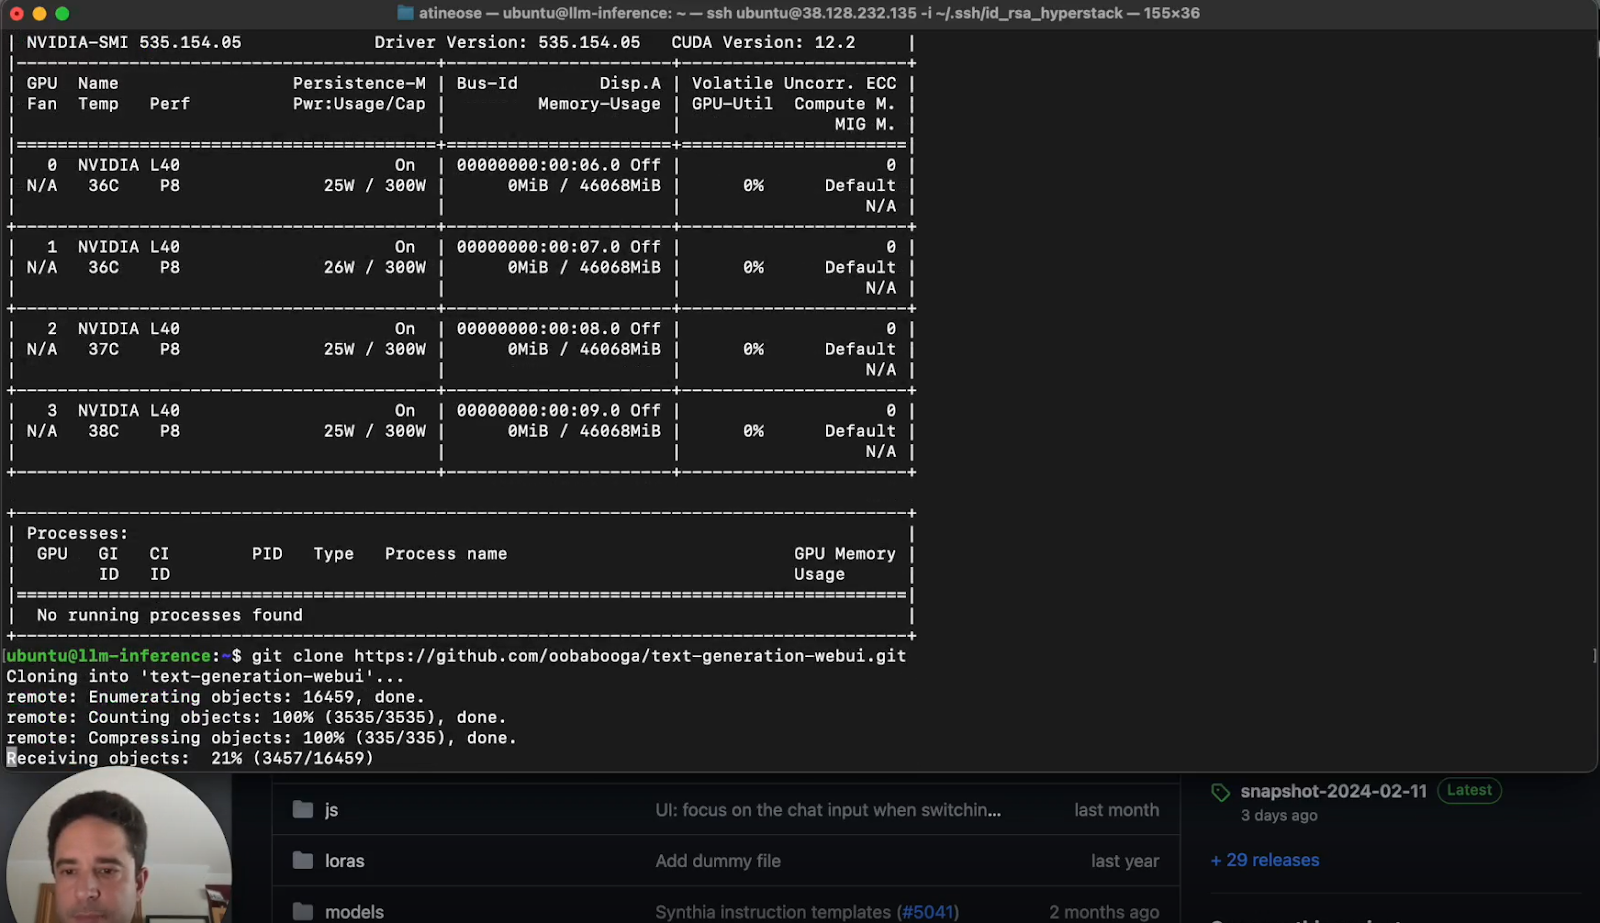Screen dimensions: 1600x923
Task: Click bus ID 00000000:00:07.0 text
Action: (x=538, y=247)
